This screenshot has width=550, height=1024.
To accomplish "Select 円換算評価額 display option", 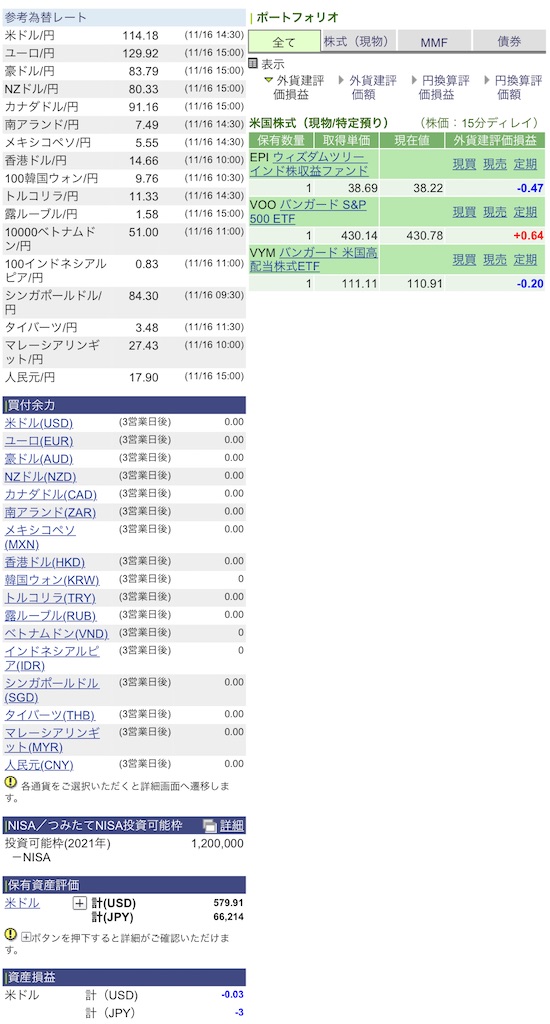I will (x=513, y=88).
